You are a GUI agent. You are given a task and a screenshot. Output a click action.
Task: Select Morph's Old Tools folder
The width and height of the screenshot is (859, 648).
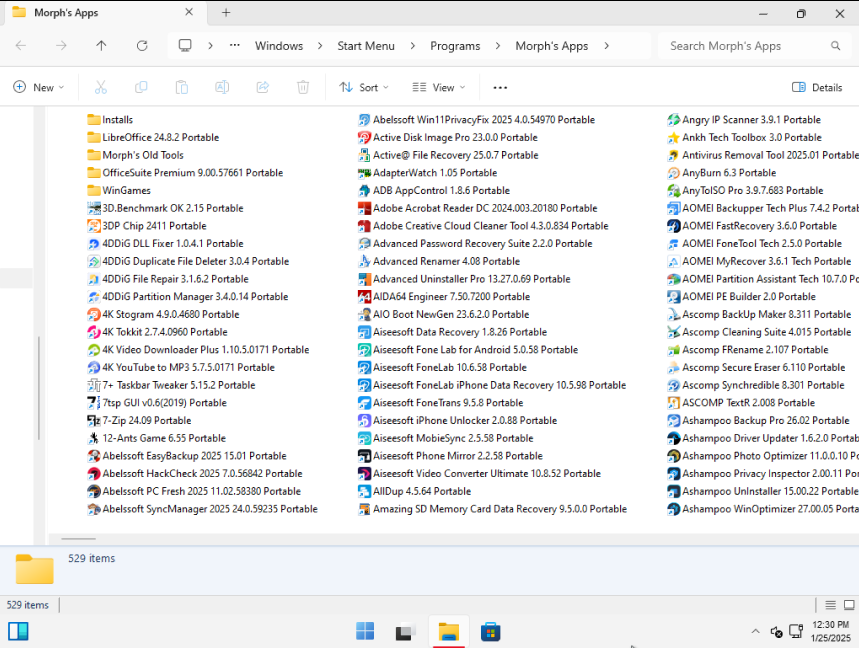(x=135, y=155)
